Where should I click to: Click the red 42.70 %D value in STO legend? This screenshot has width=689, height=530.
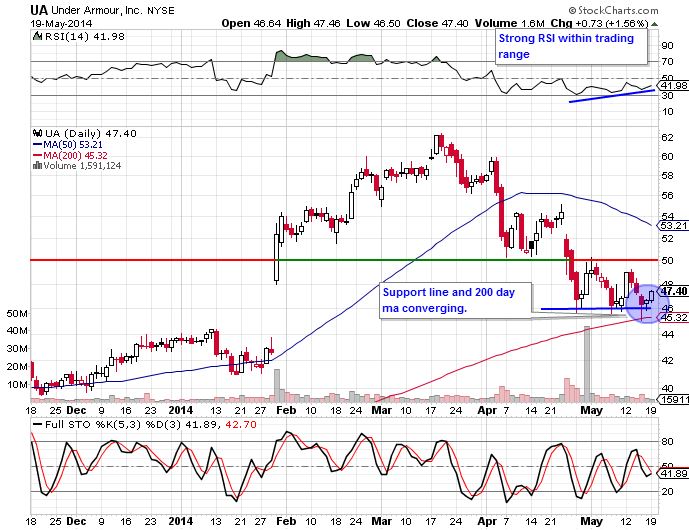240,425
